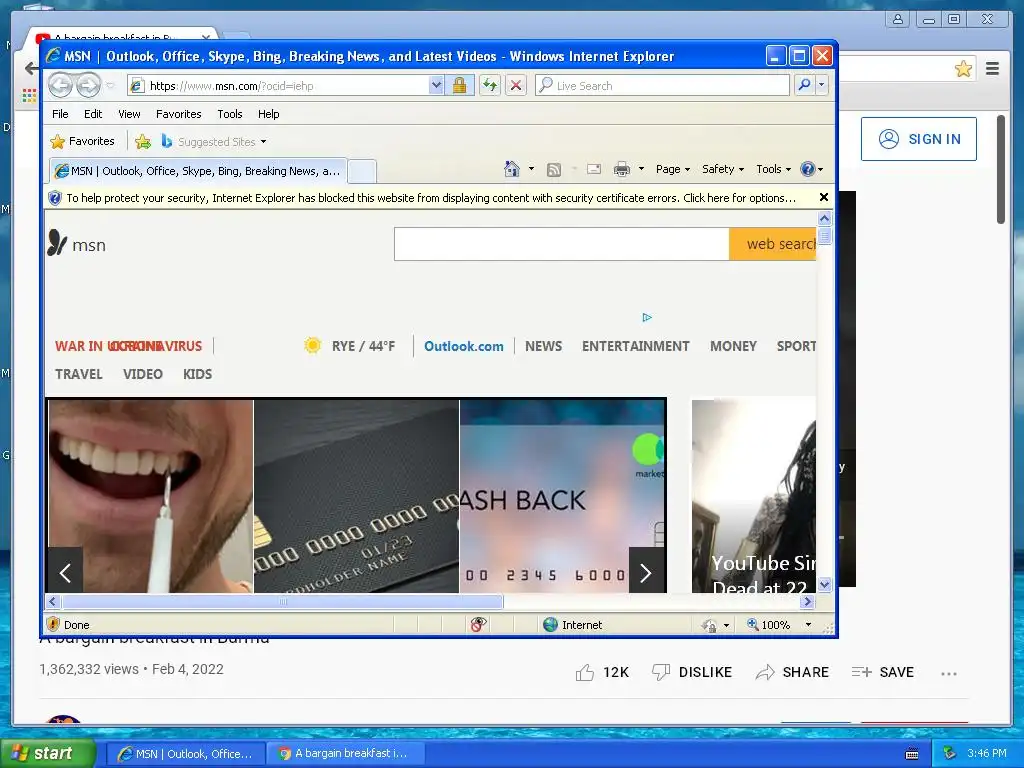Open the Outlook.com link
The image size is (1024, 768).
pos(464,346)
